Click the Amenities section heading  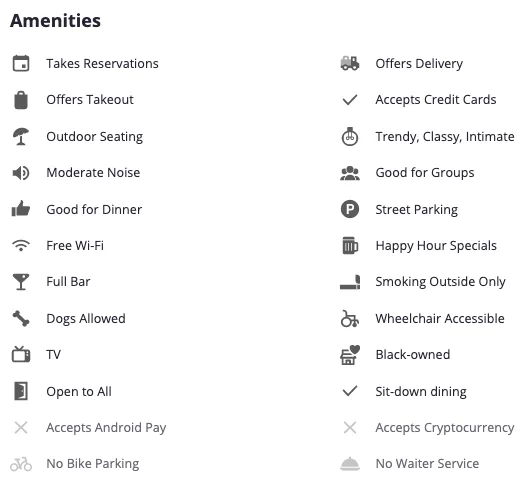(56, 21)
